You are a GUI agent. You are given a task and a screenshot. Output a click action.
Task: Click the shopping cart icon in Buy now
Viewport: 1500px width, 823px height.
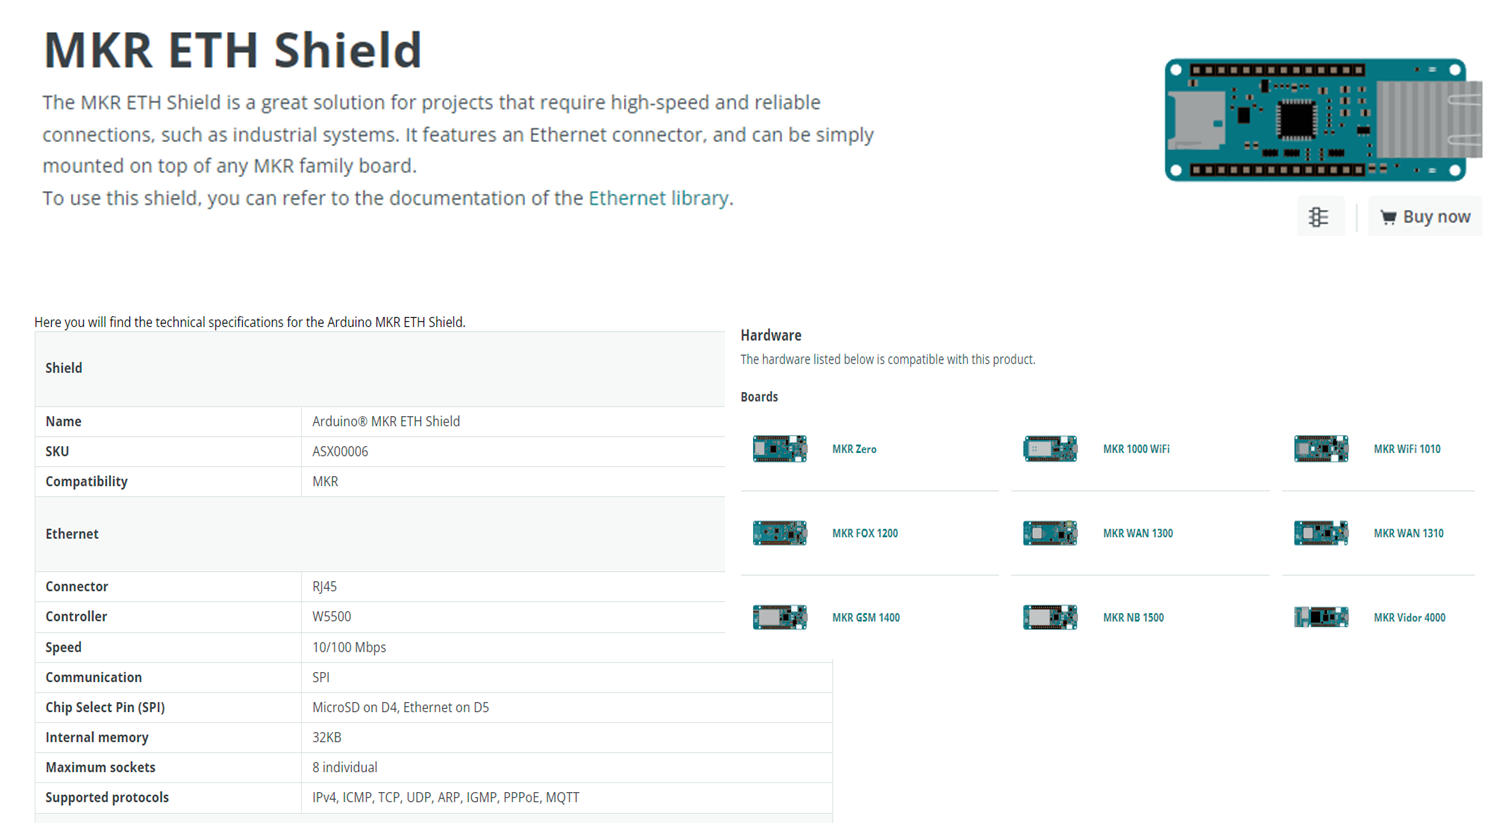pos(1388,217)
